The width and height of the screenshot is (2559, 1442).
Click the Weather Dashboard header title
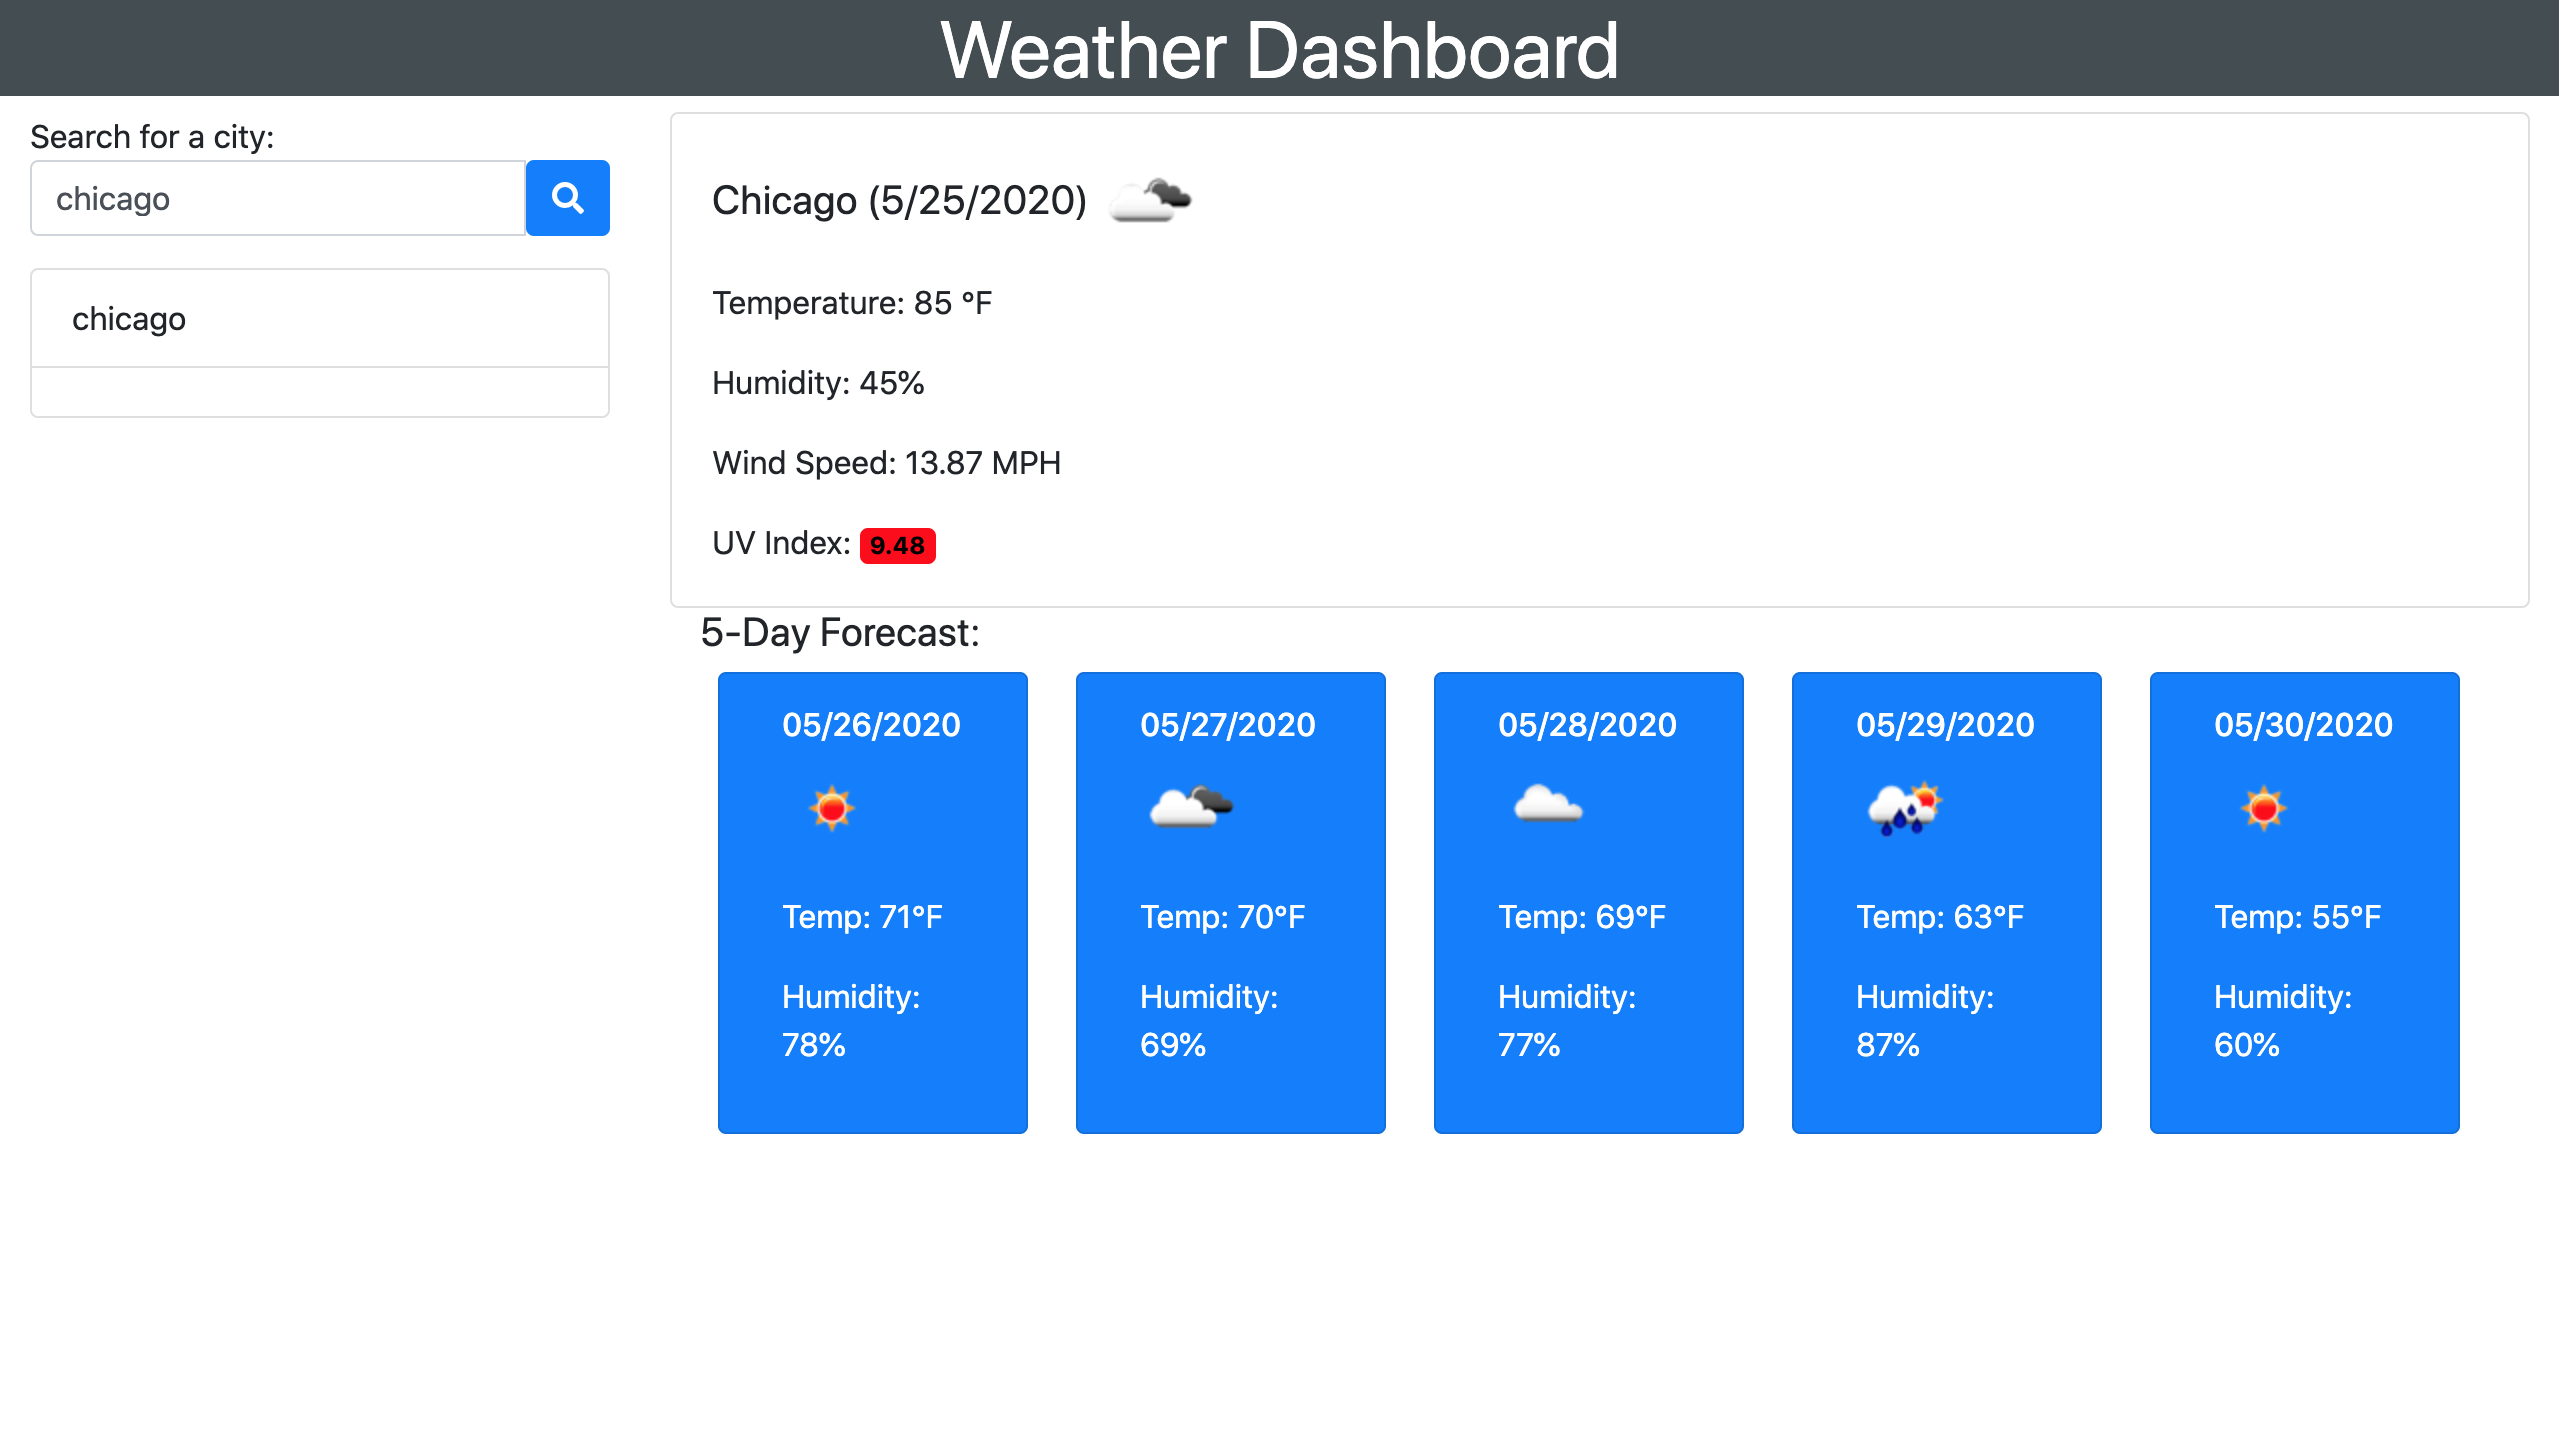(1279, 50)
